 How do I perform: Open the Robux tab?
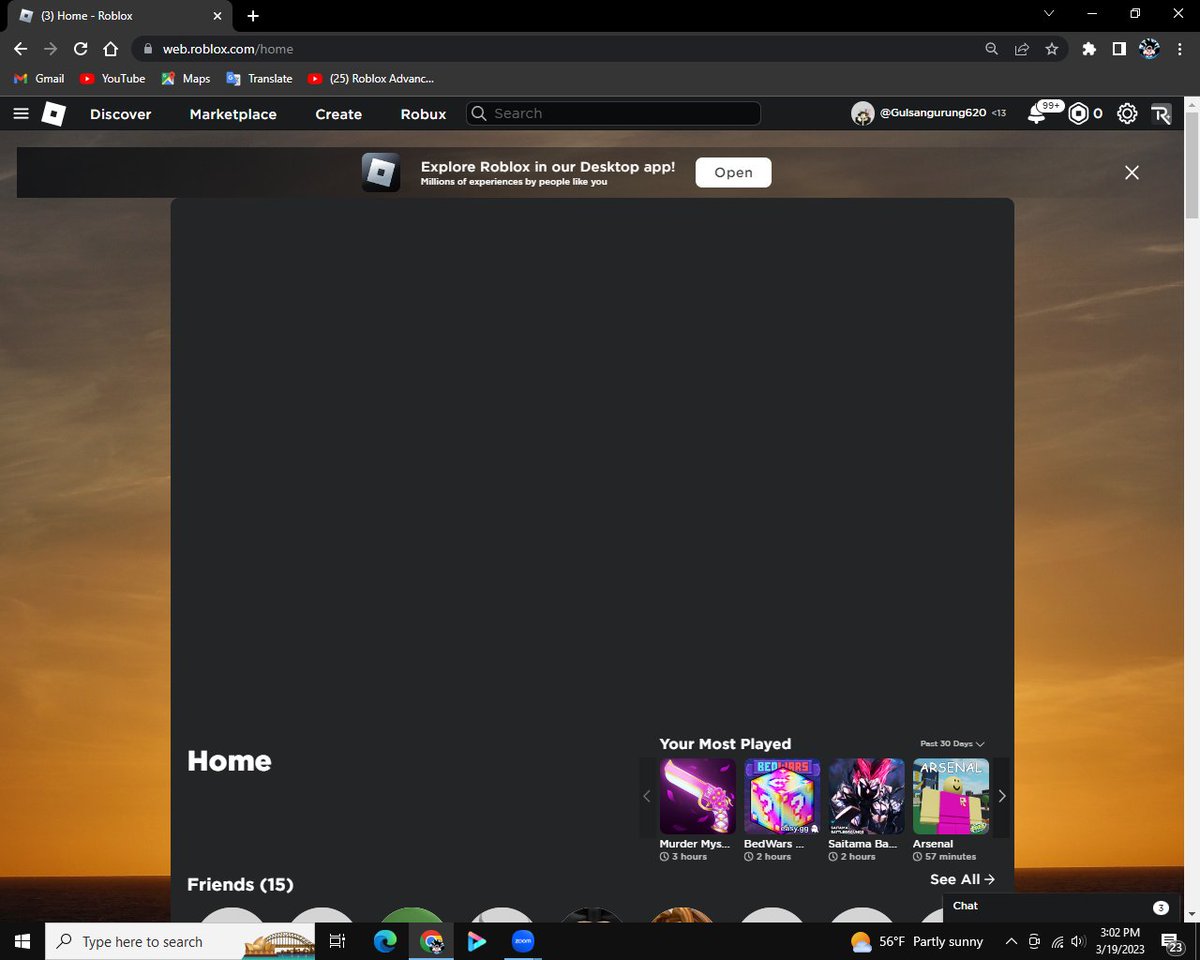tap(424, 114)
